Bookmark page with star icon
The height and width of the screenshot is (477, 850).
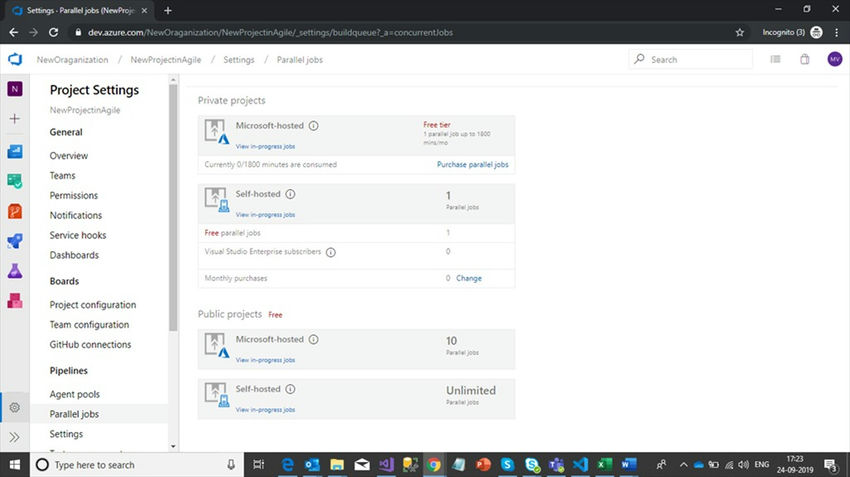pos(739,33)
